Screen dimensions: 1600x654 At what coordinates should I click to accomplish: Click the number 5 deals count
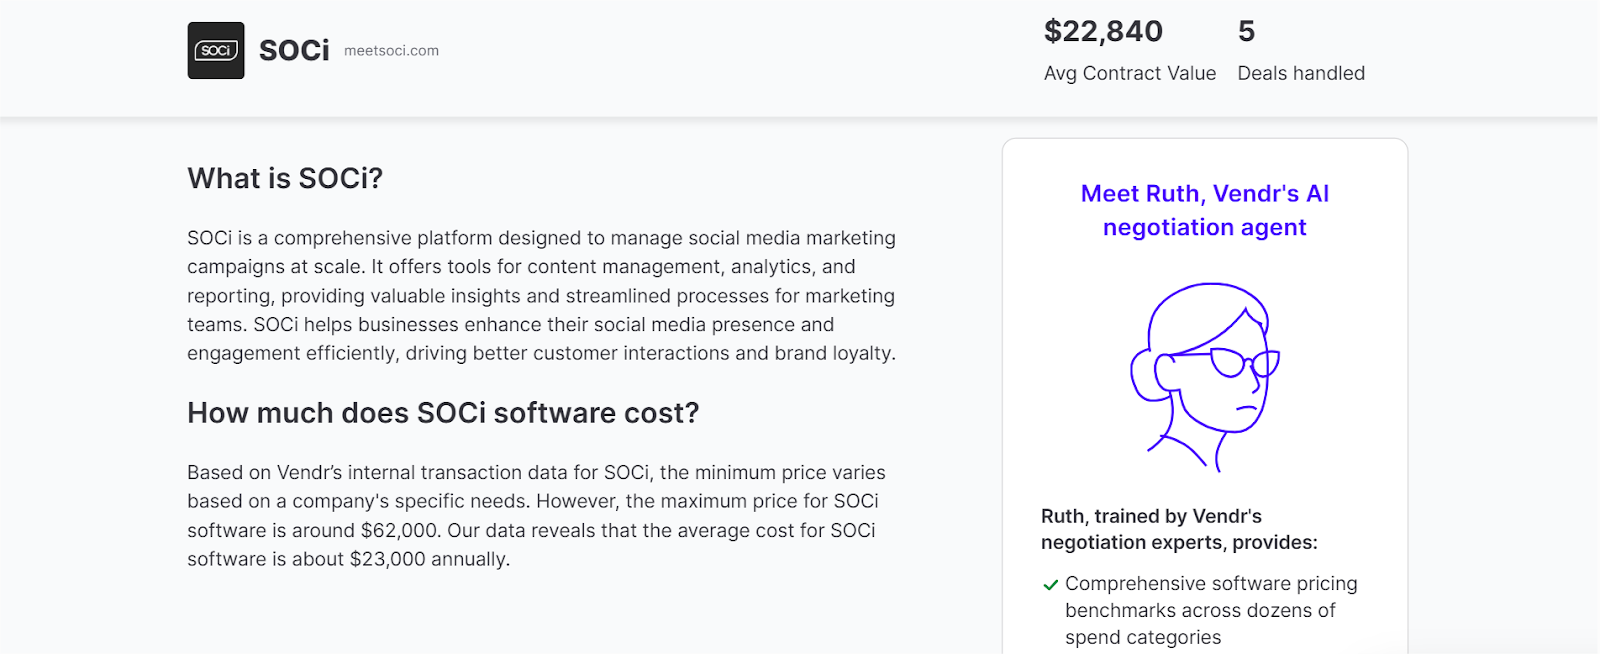(x=1246, y=32)
